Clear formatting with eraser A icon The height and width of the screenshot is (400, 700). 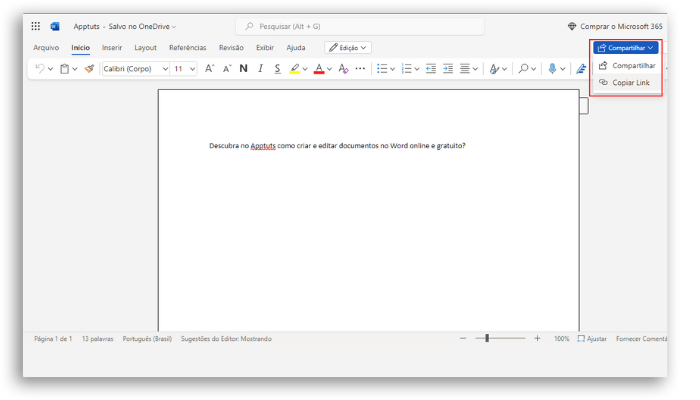pos(343,69)
